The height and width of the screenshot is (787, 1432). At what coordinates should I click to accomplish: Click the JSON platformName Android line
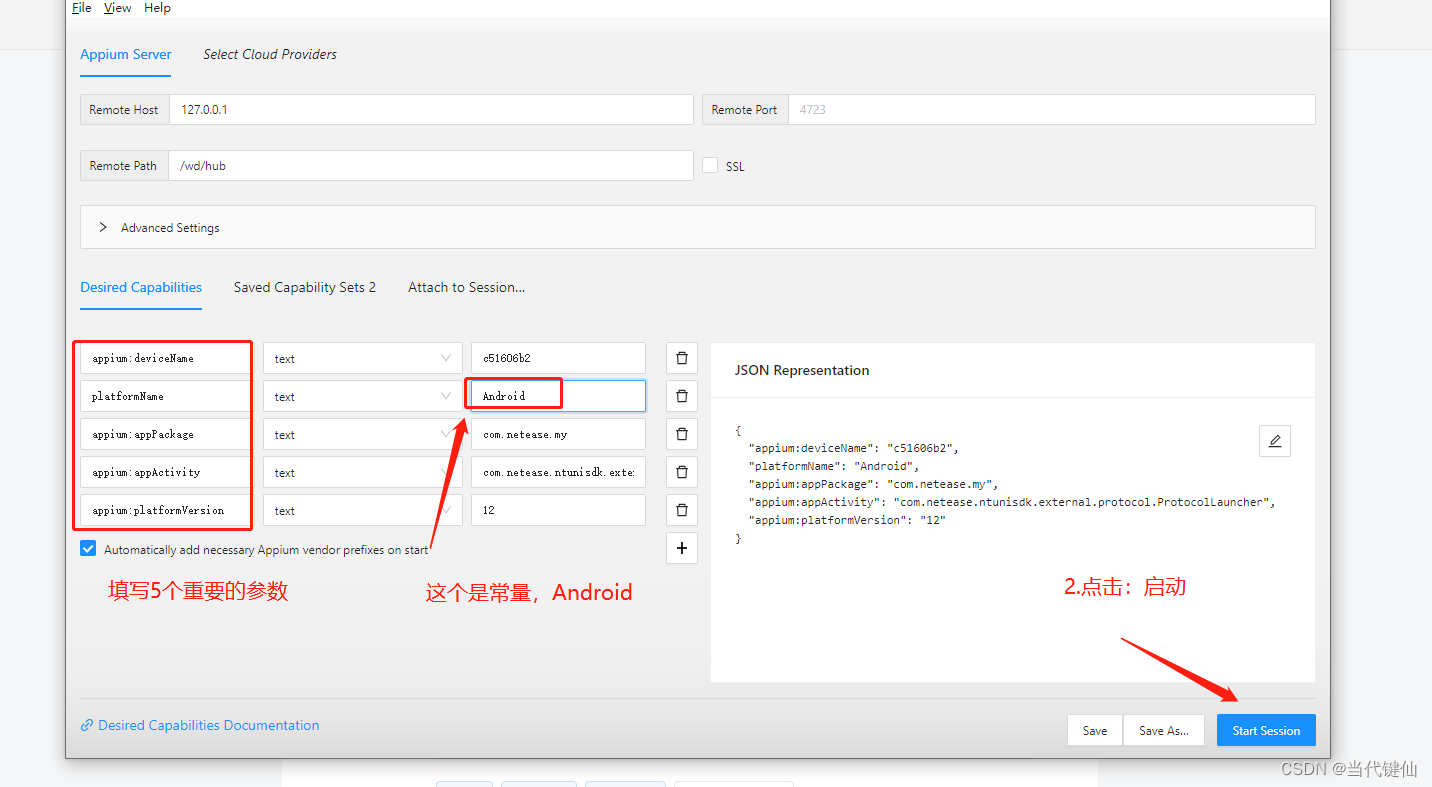coord(833,466)
